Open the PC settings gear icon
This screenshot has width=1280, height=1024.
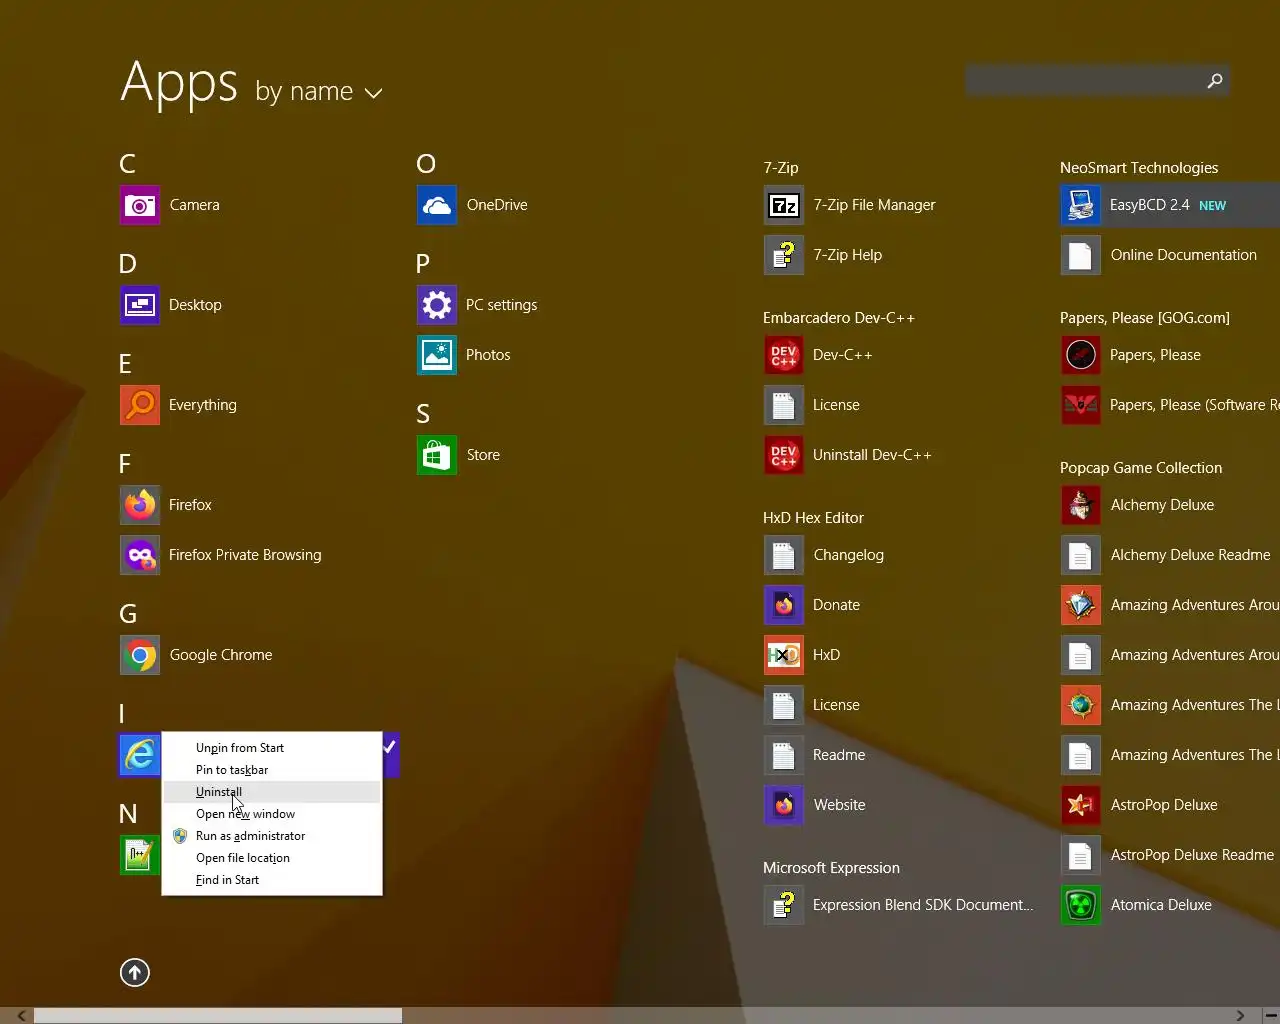tap(437, 305)
